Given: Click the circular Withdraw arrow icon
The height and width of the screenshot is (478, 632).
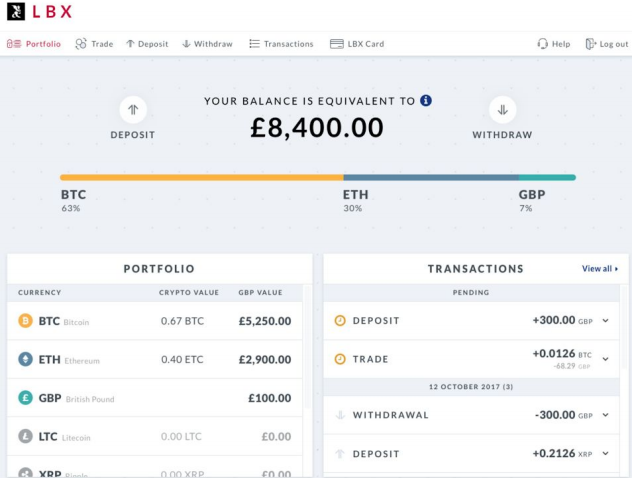Looking at the screenshot, I should (x=502, y=110).
